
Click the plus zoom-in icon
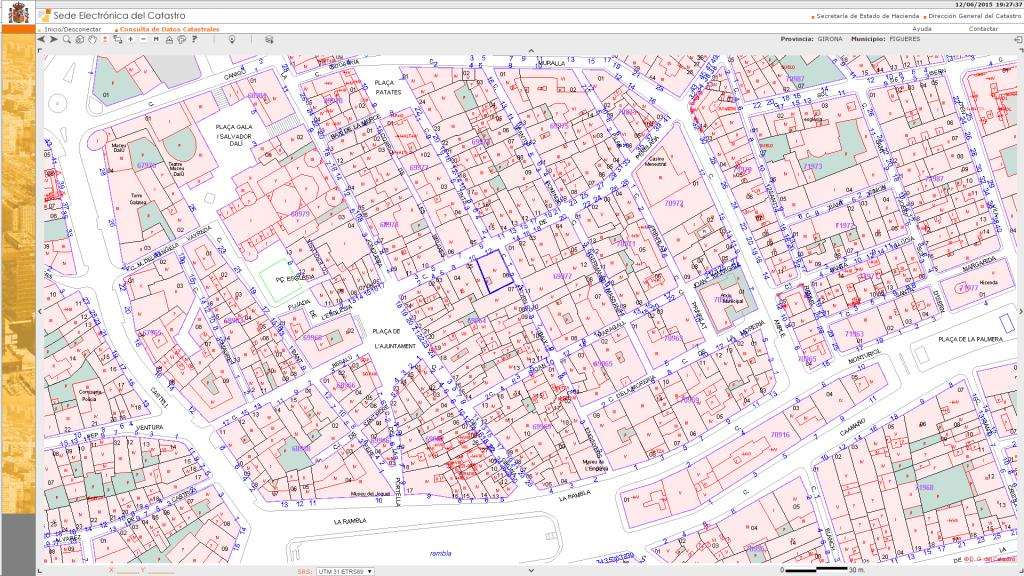(130, 39)
